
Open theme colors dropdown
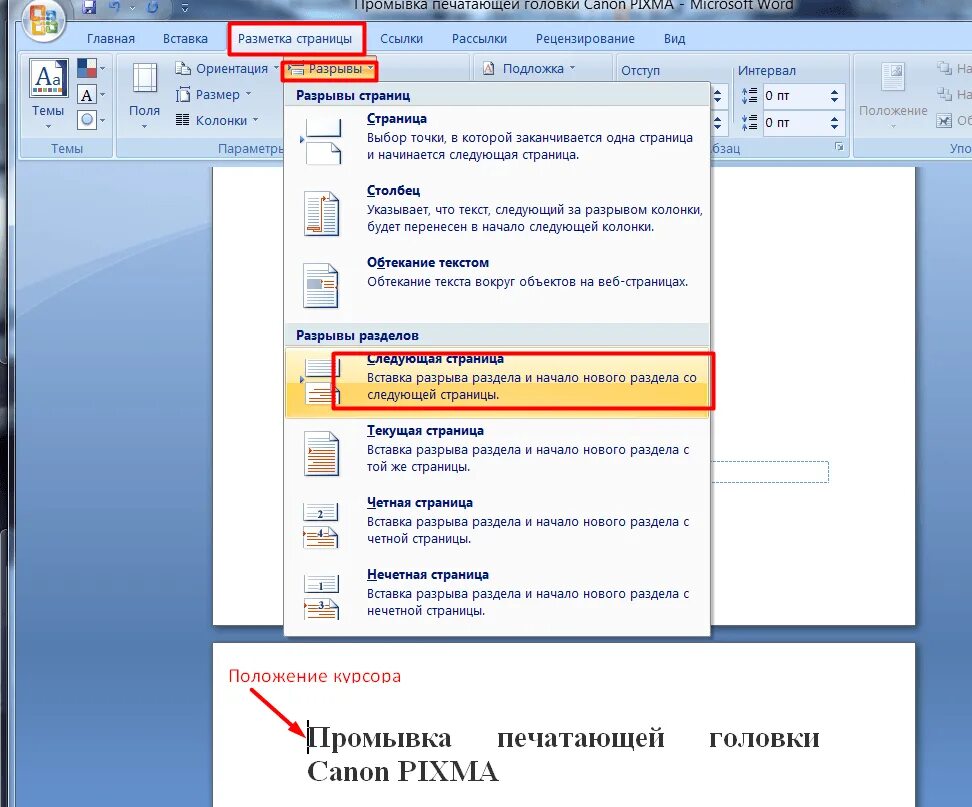coord(91,68)
